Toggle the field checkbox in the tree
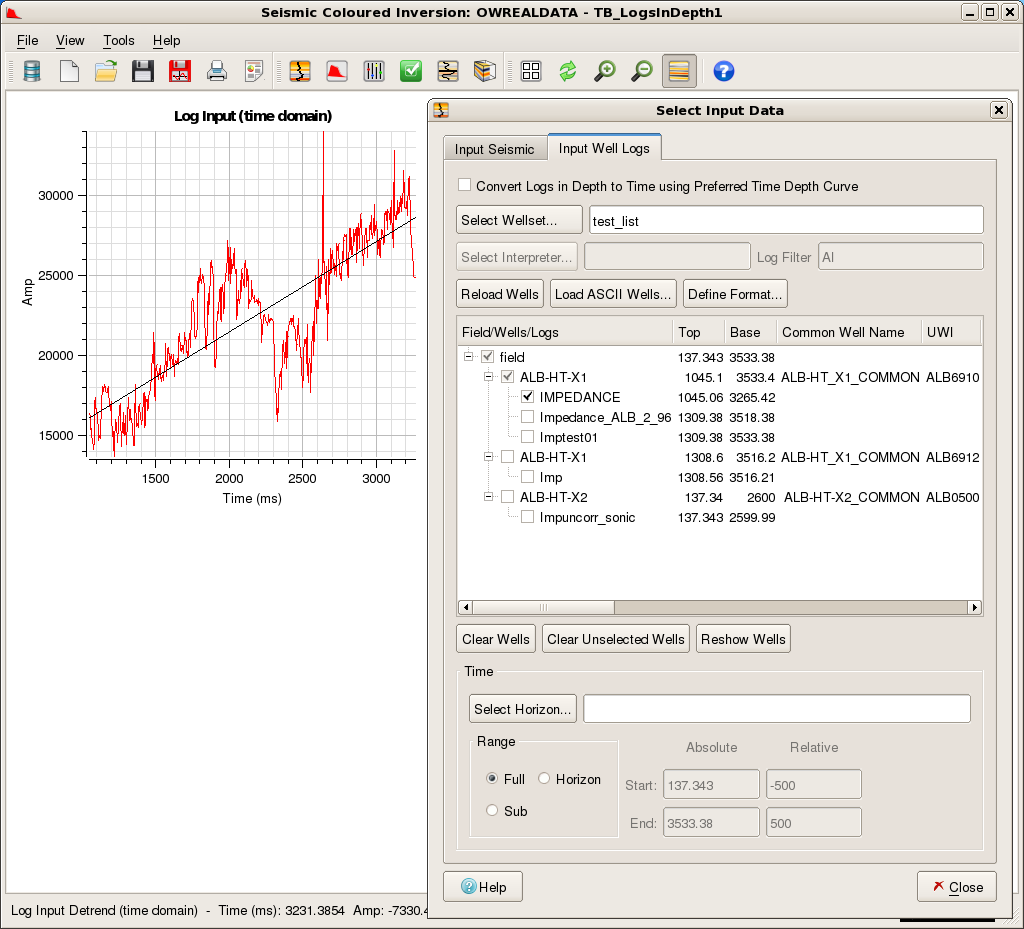The height and width of the screenshot is (929, 1024). (x=488, y=356)
